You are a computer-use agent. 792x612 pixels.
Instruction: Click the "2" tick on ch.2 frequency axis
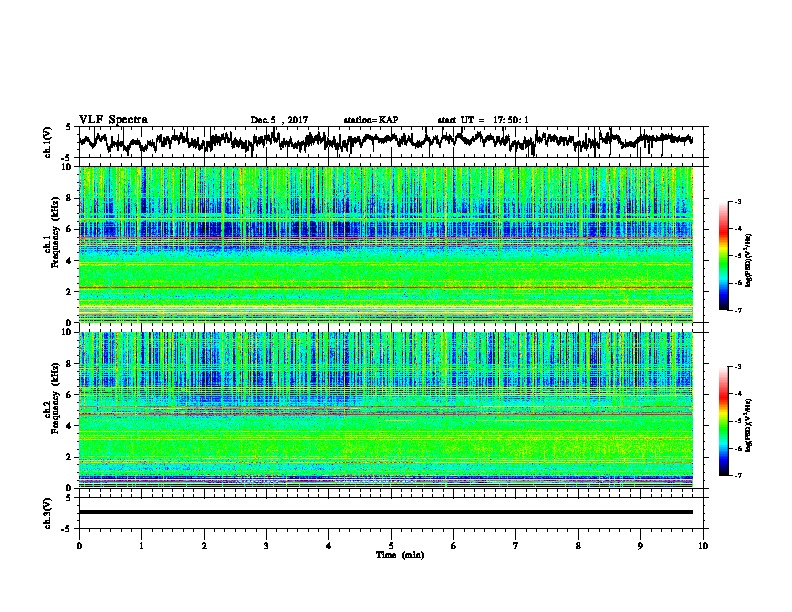(71, 457)
